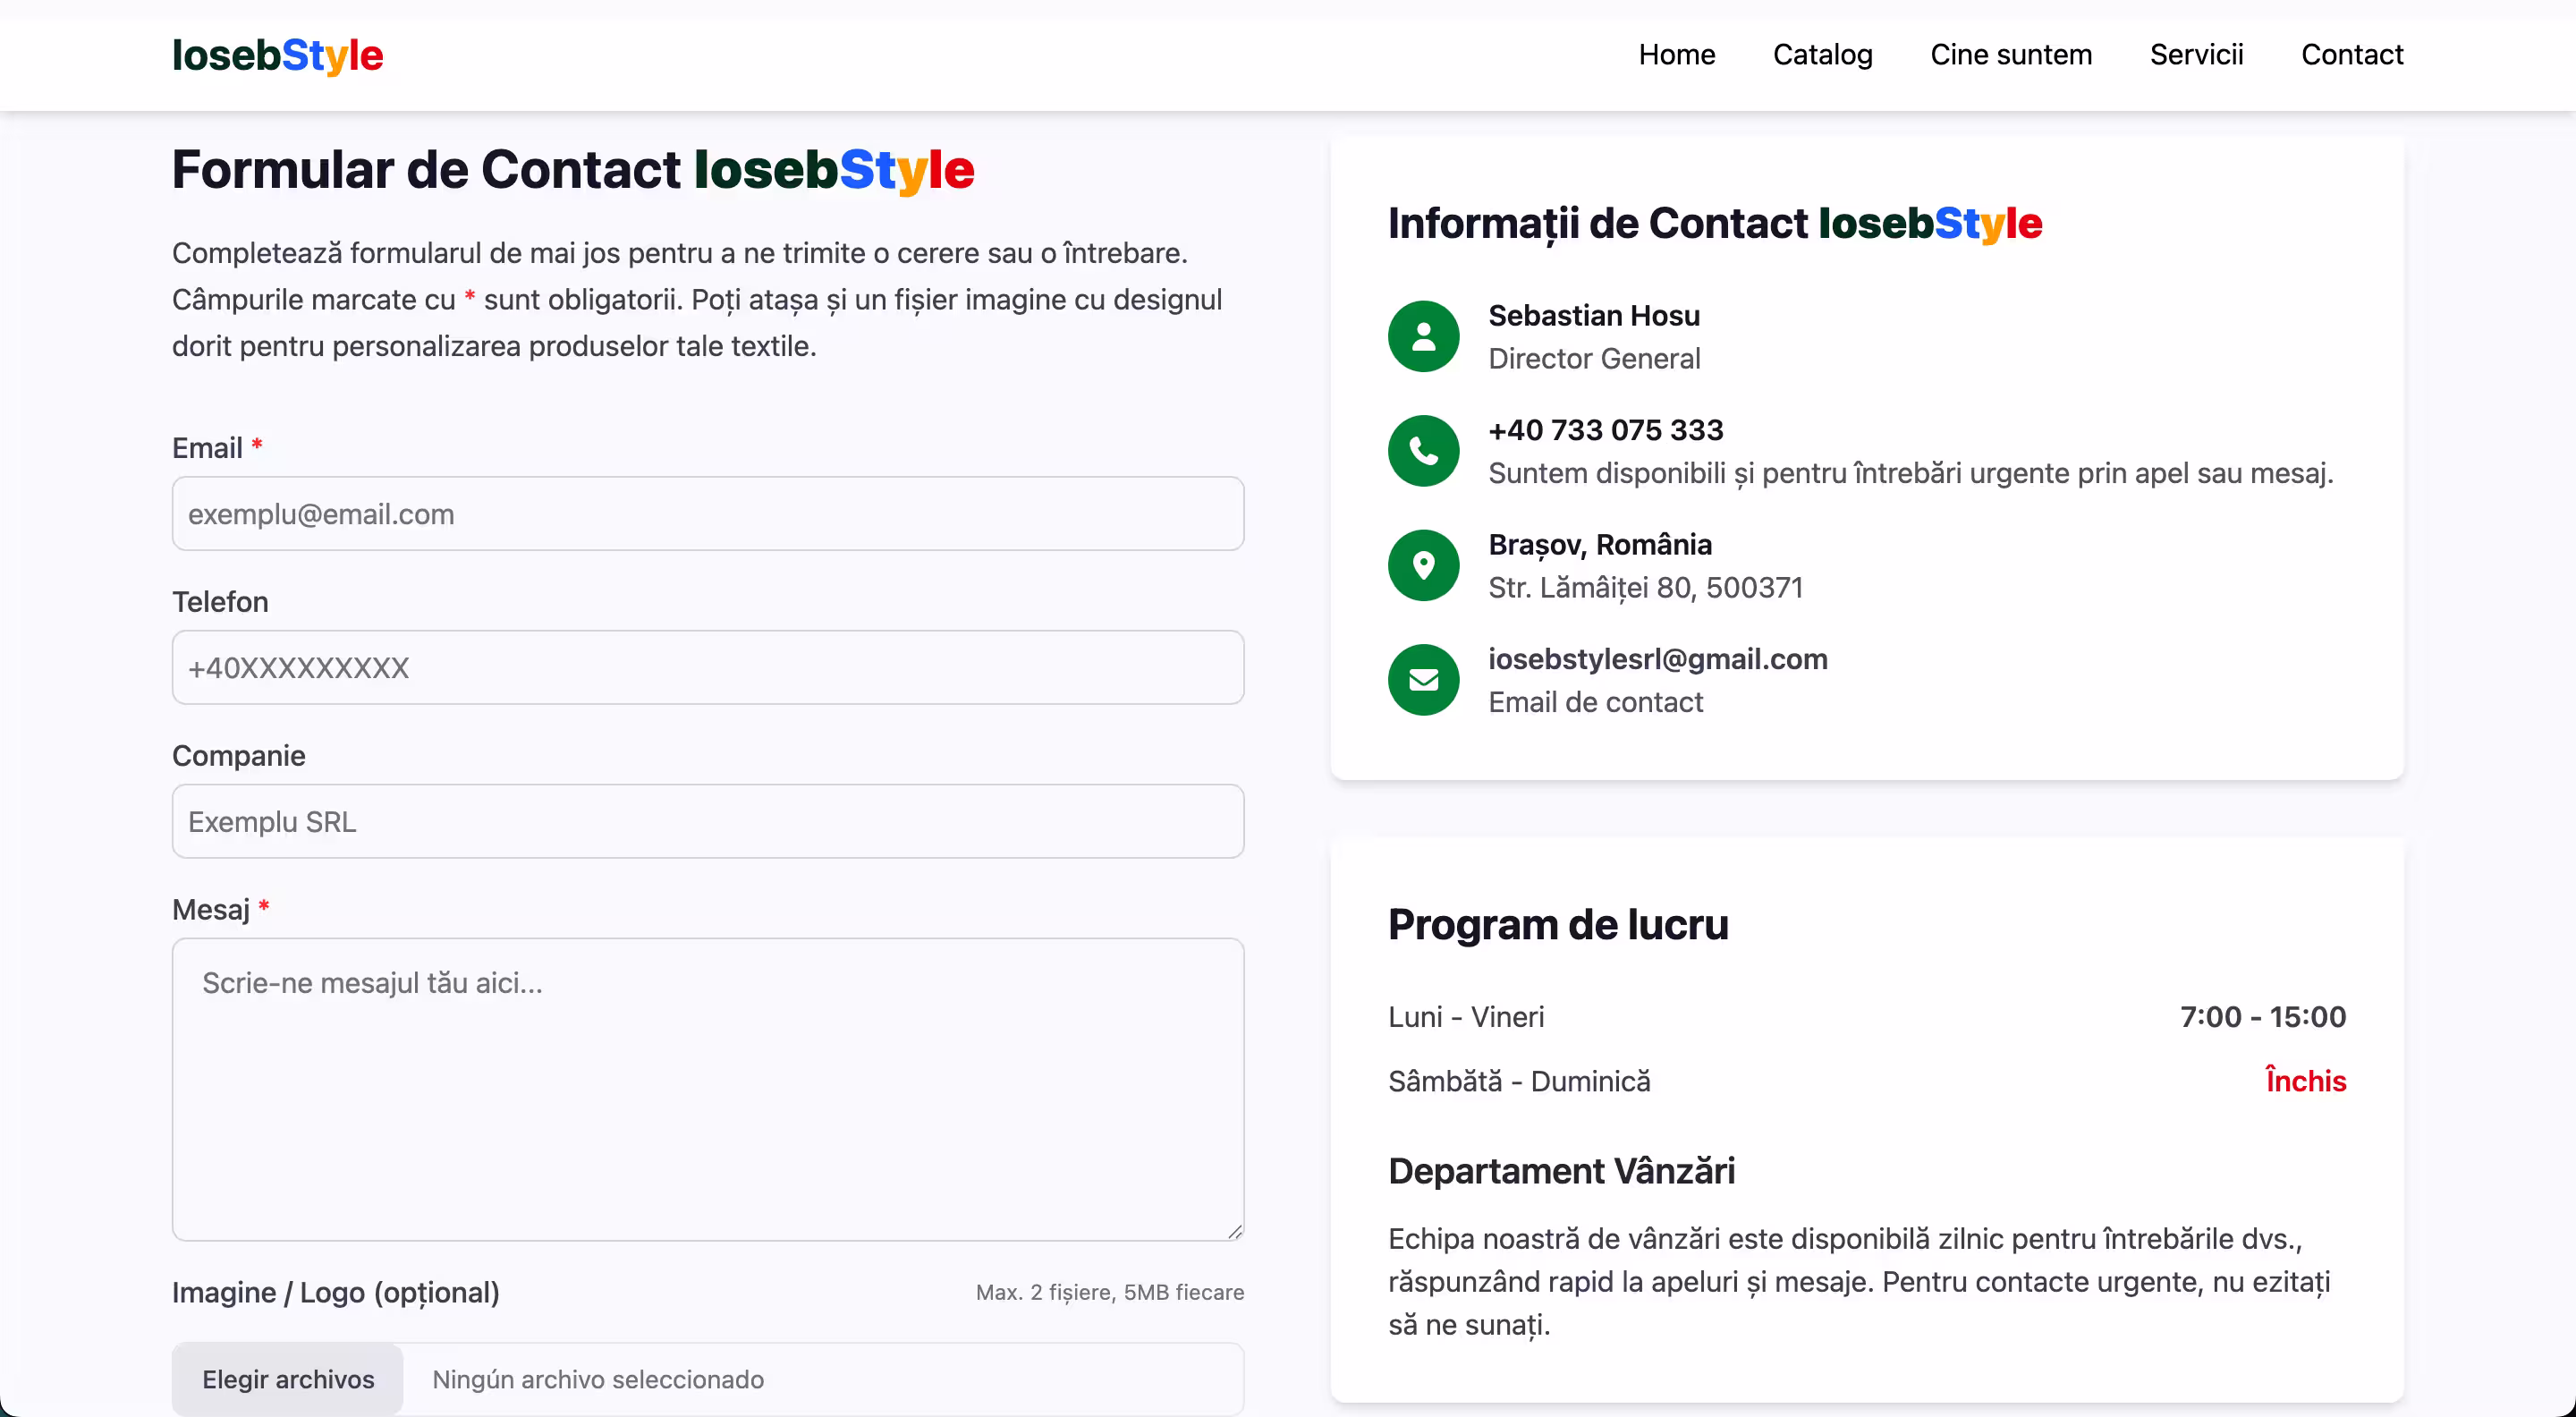
Task: Click the 'Sebastian Hosu' name text
Action: tap(1594, 315)
